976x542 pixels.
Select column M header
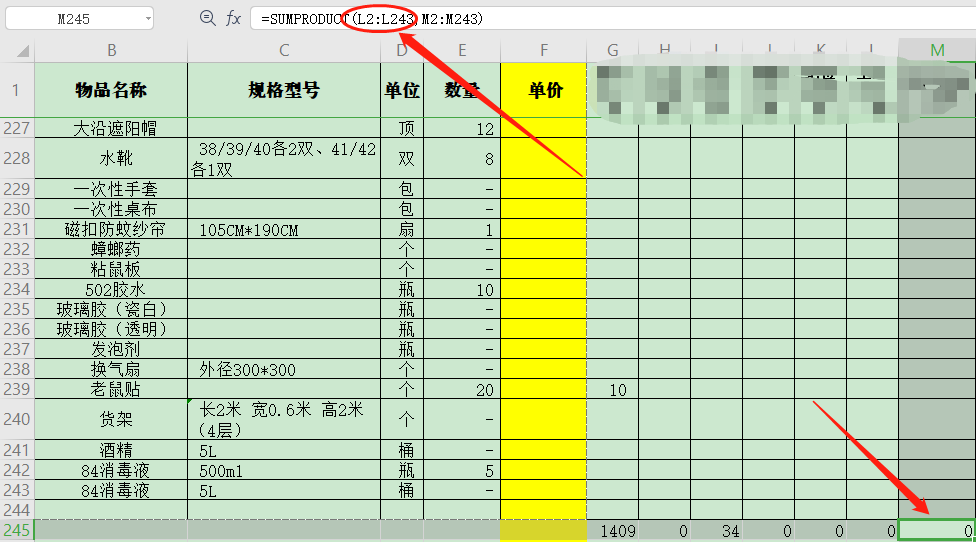(937, 50)
